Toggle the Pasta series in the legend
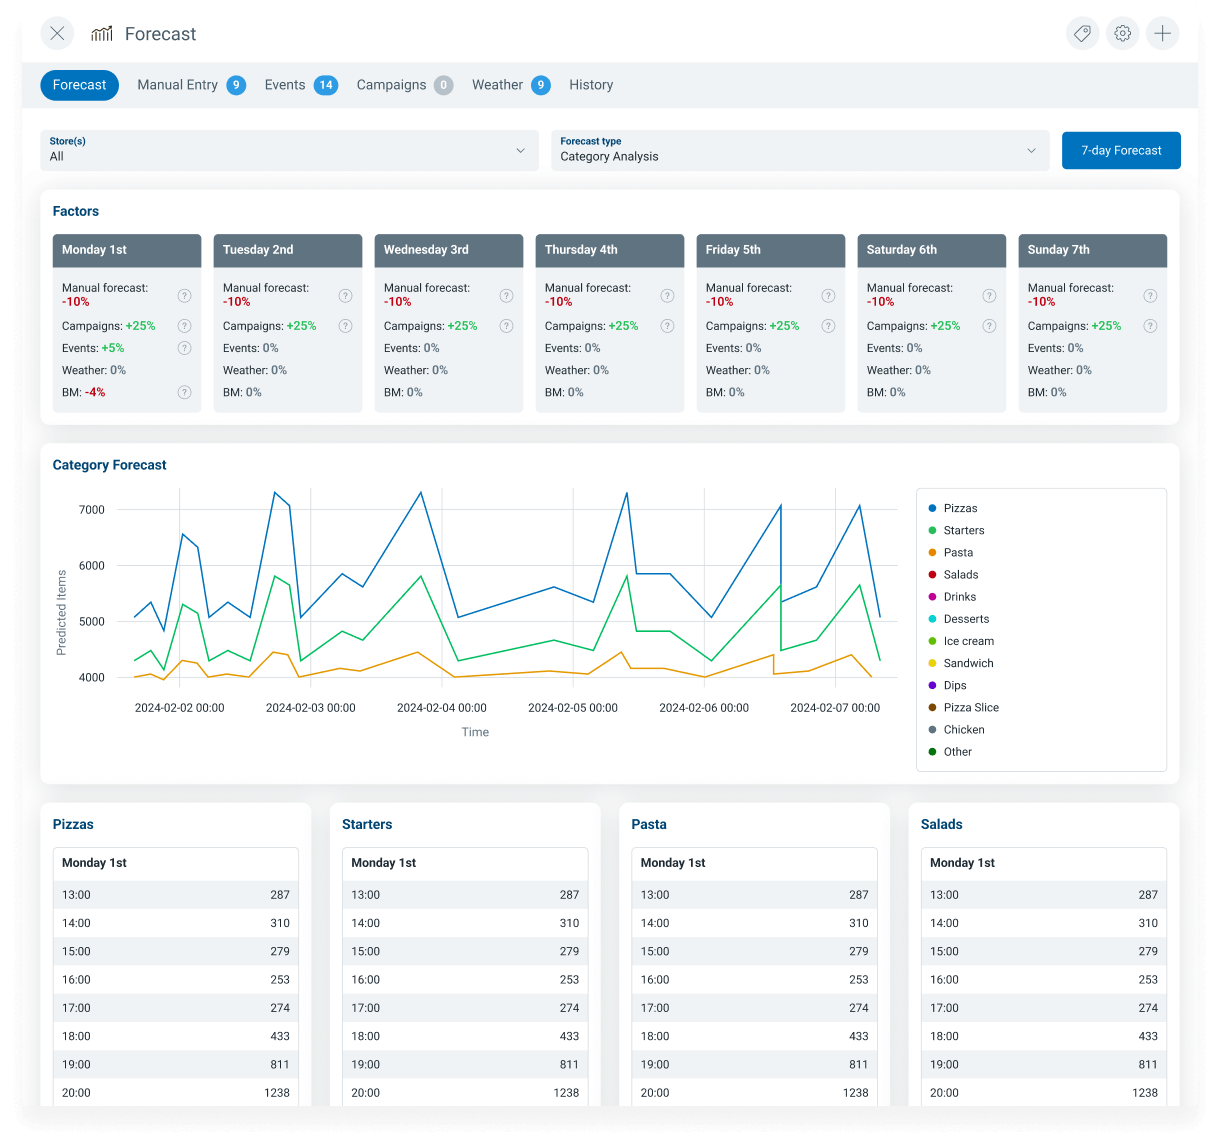Viewport: 1220px width, 1146px height. tap(951, 552)
